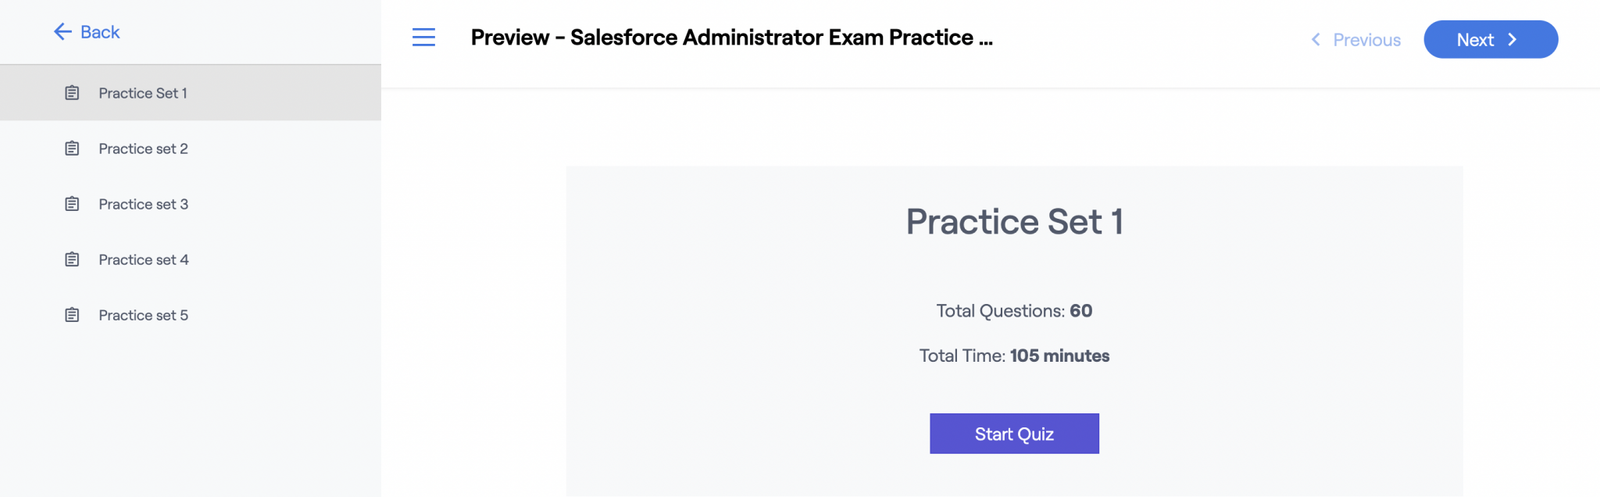Start the quiz for Practice Set 1
Screen dimensions: 1600x497
tap(1014, 434)
